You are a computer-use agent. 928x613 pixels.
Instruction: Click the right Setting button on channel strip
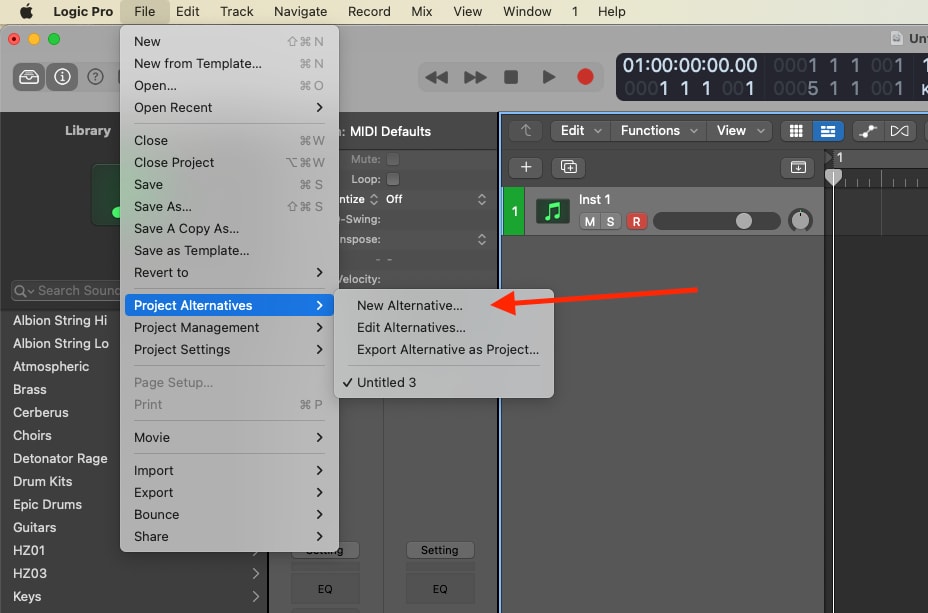[x=440, y=550]
